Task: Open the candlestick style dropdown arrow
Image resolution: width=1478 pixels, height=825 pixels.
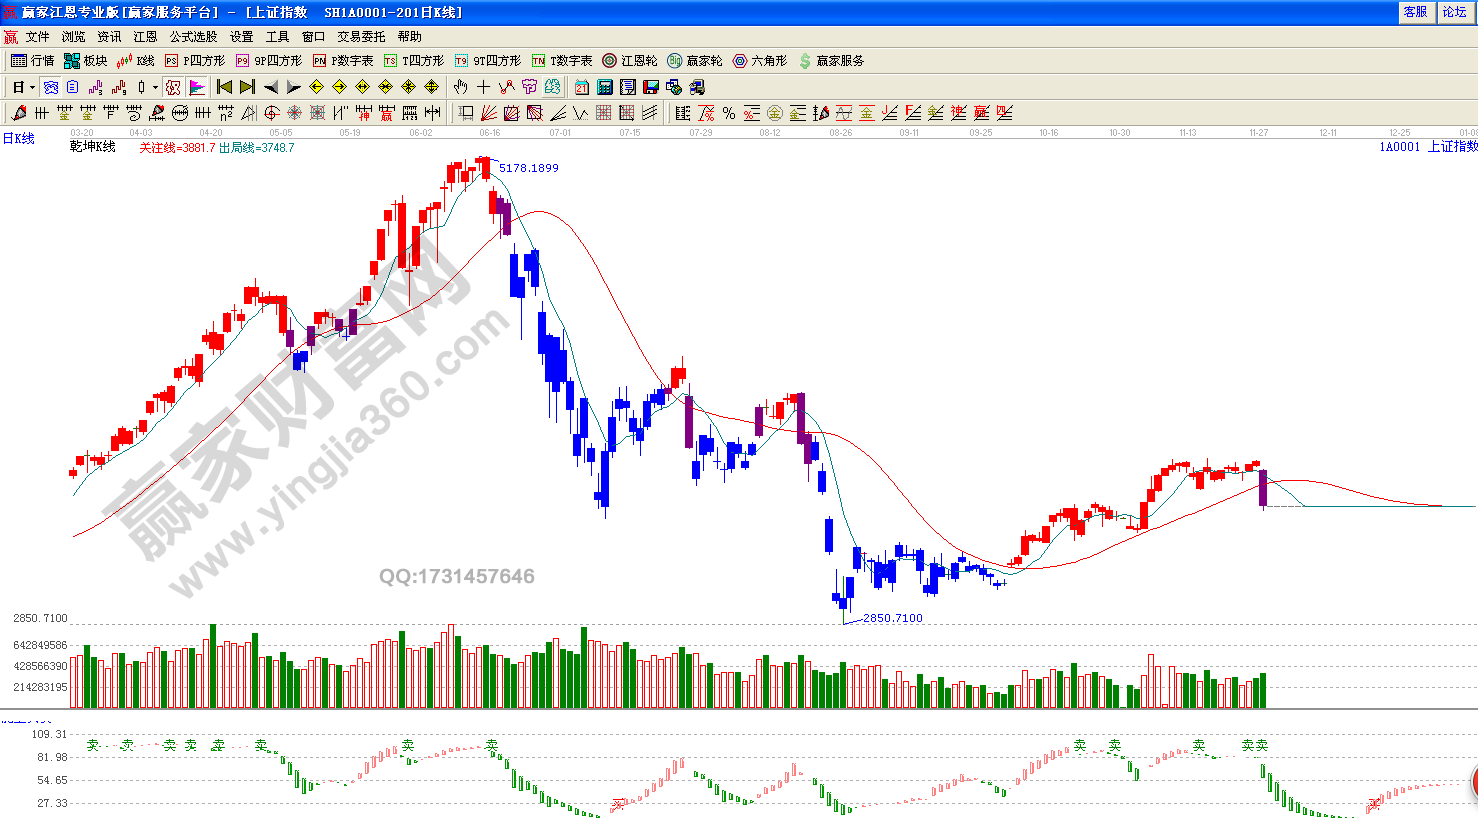Action: click(155, 87)
